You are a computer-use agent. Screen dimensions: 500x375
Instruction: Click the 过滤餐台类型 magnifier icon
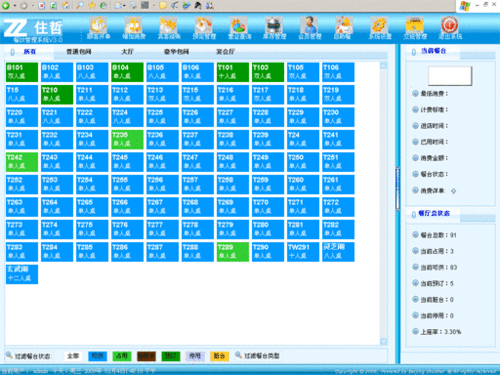click(238, 355)
